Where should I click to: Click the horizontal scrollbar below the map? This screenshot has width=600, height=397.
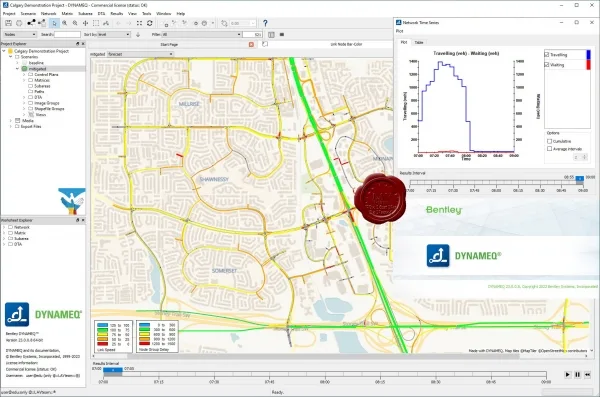point(323,356)
